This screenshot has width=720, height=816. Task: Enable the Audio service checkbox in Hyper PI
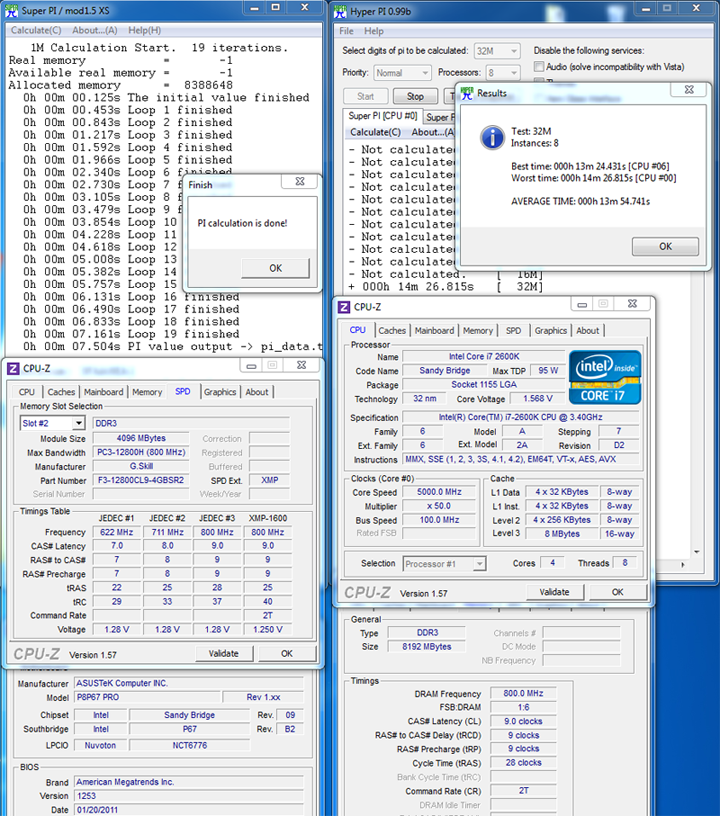pos(539,67)
